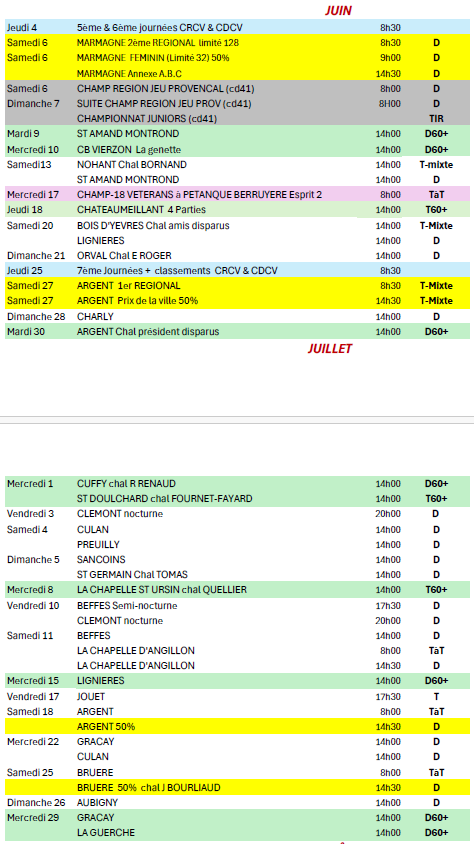Click 'SUITE CHAMP REGION JEU PROV (cd41)'
Screen dimensions: 474x844
(x=164, y=104)
